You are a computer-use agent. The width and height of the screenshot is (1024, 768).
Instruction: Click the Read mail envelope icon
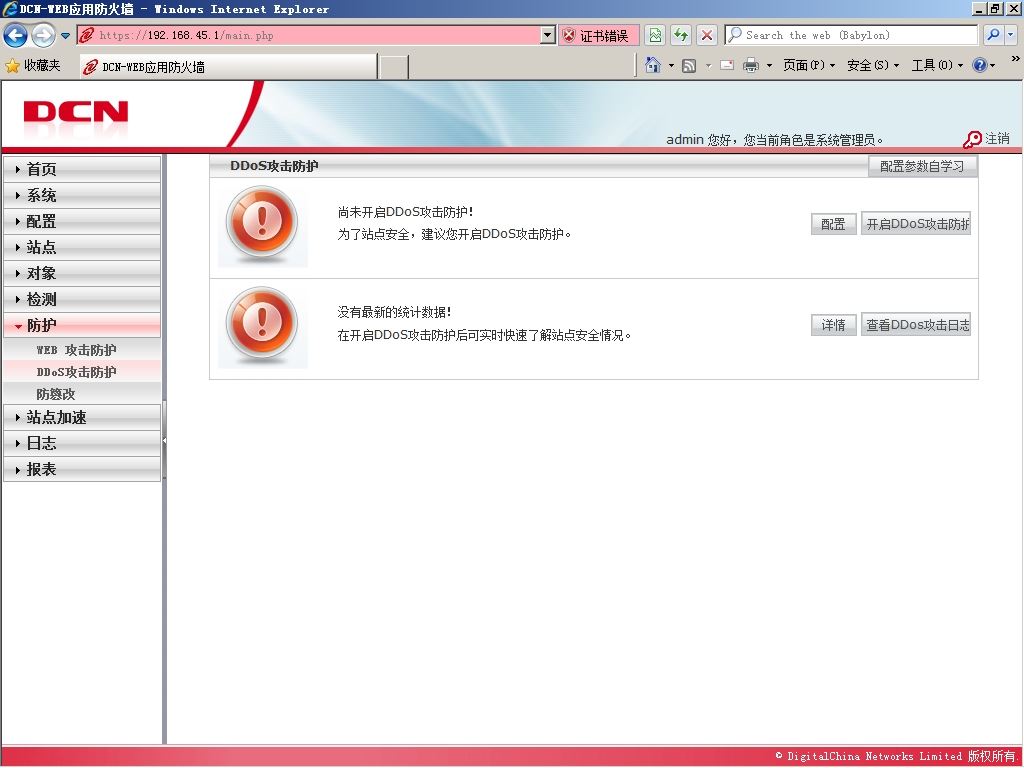[x=727, y=65]
